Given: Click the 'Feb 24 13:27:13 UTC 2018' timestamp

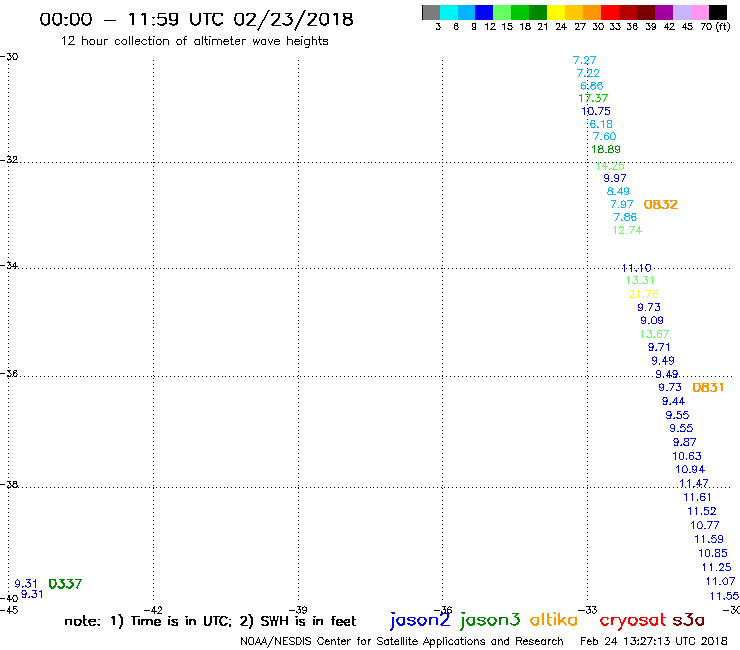Looking at the screenshot, I should point(654,641).
